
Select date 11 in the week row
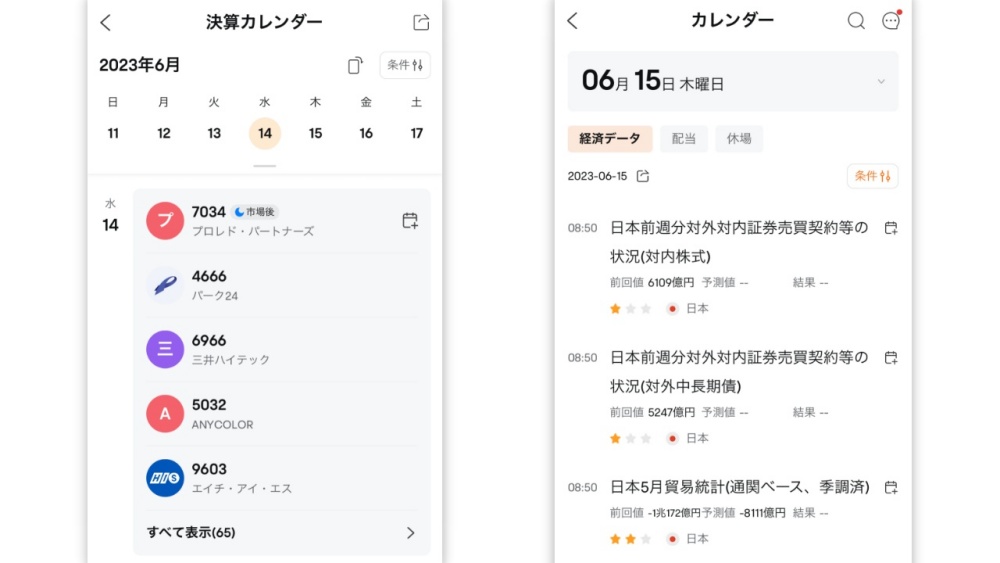tap(113, 133)
